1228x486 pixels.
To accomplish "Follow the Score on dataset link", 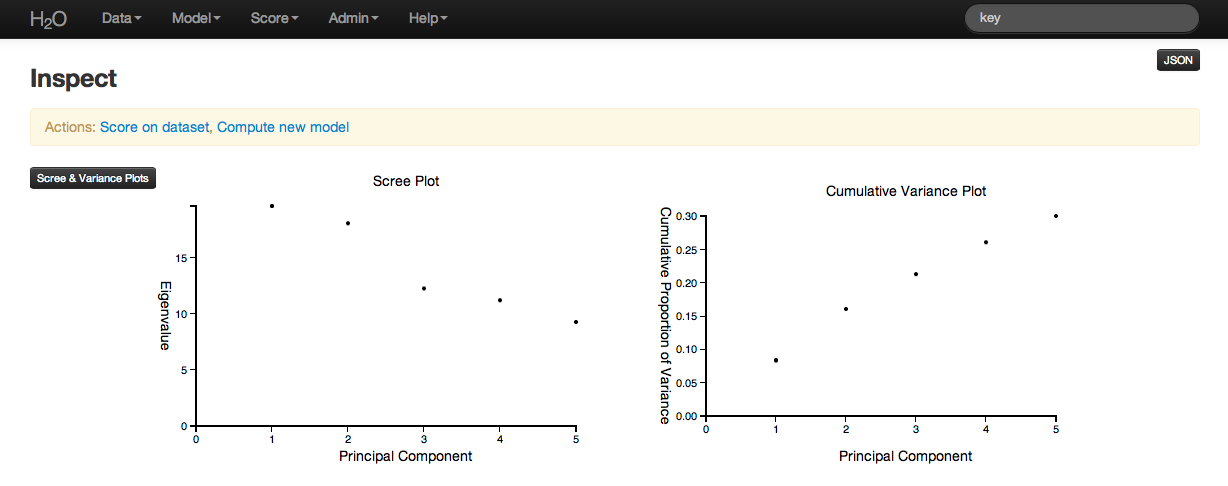I will [x=155, y=127].
